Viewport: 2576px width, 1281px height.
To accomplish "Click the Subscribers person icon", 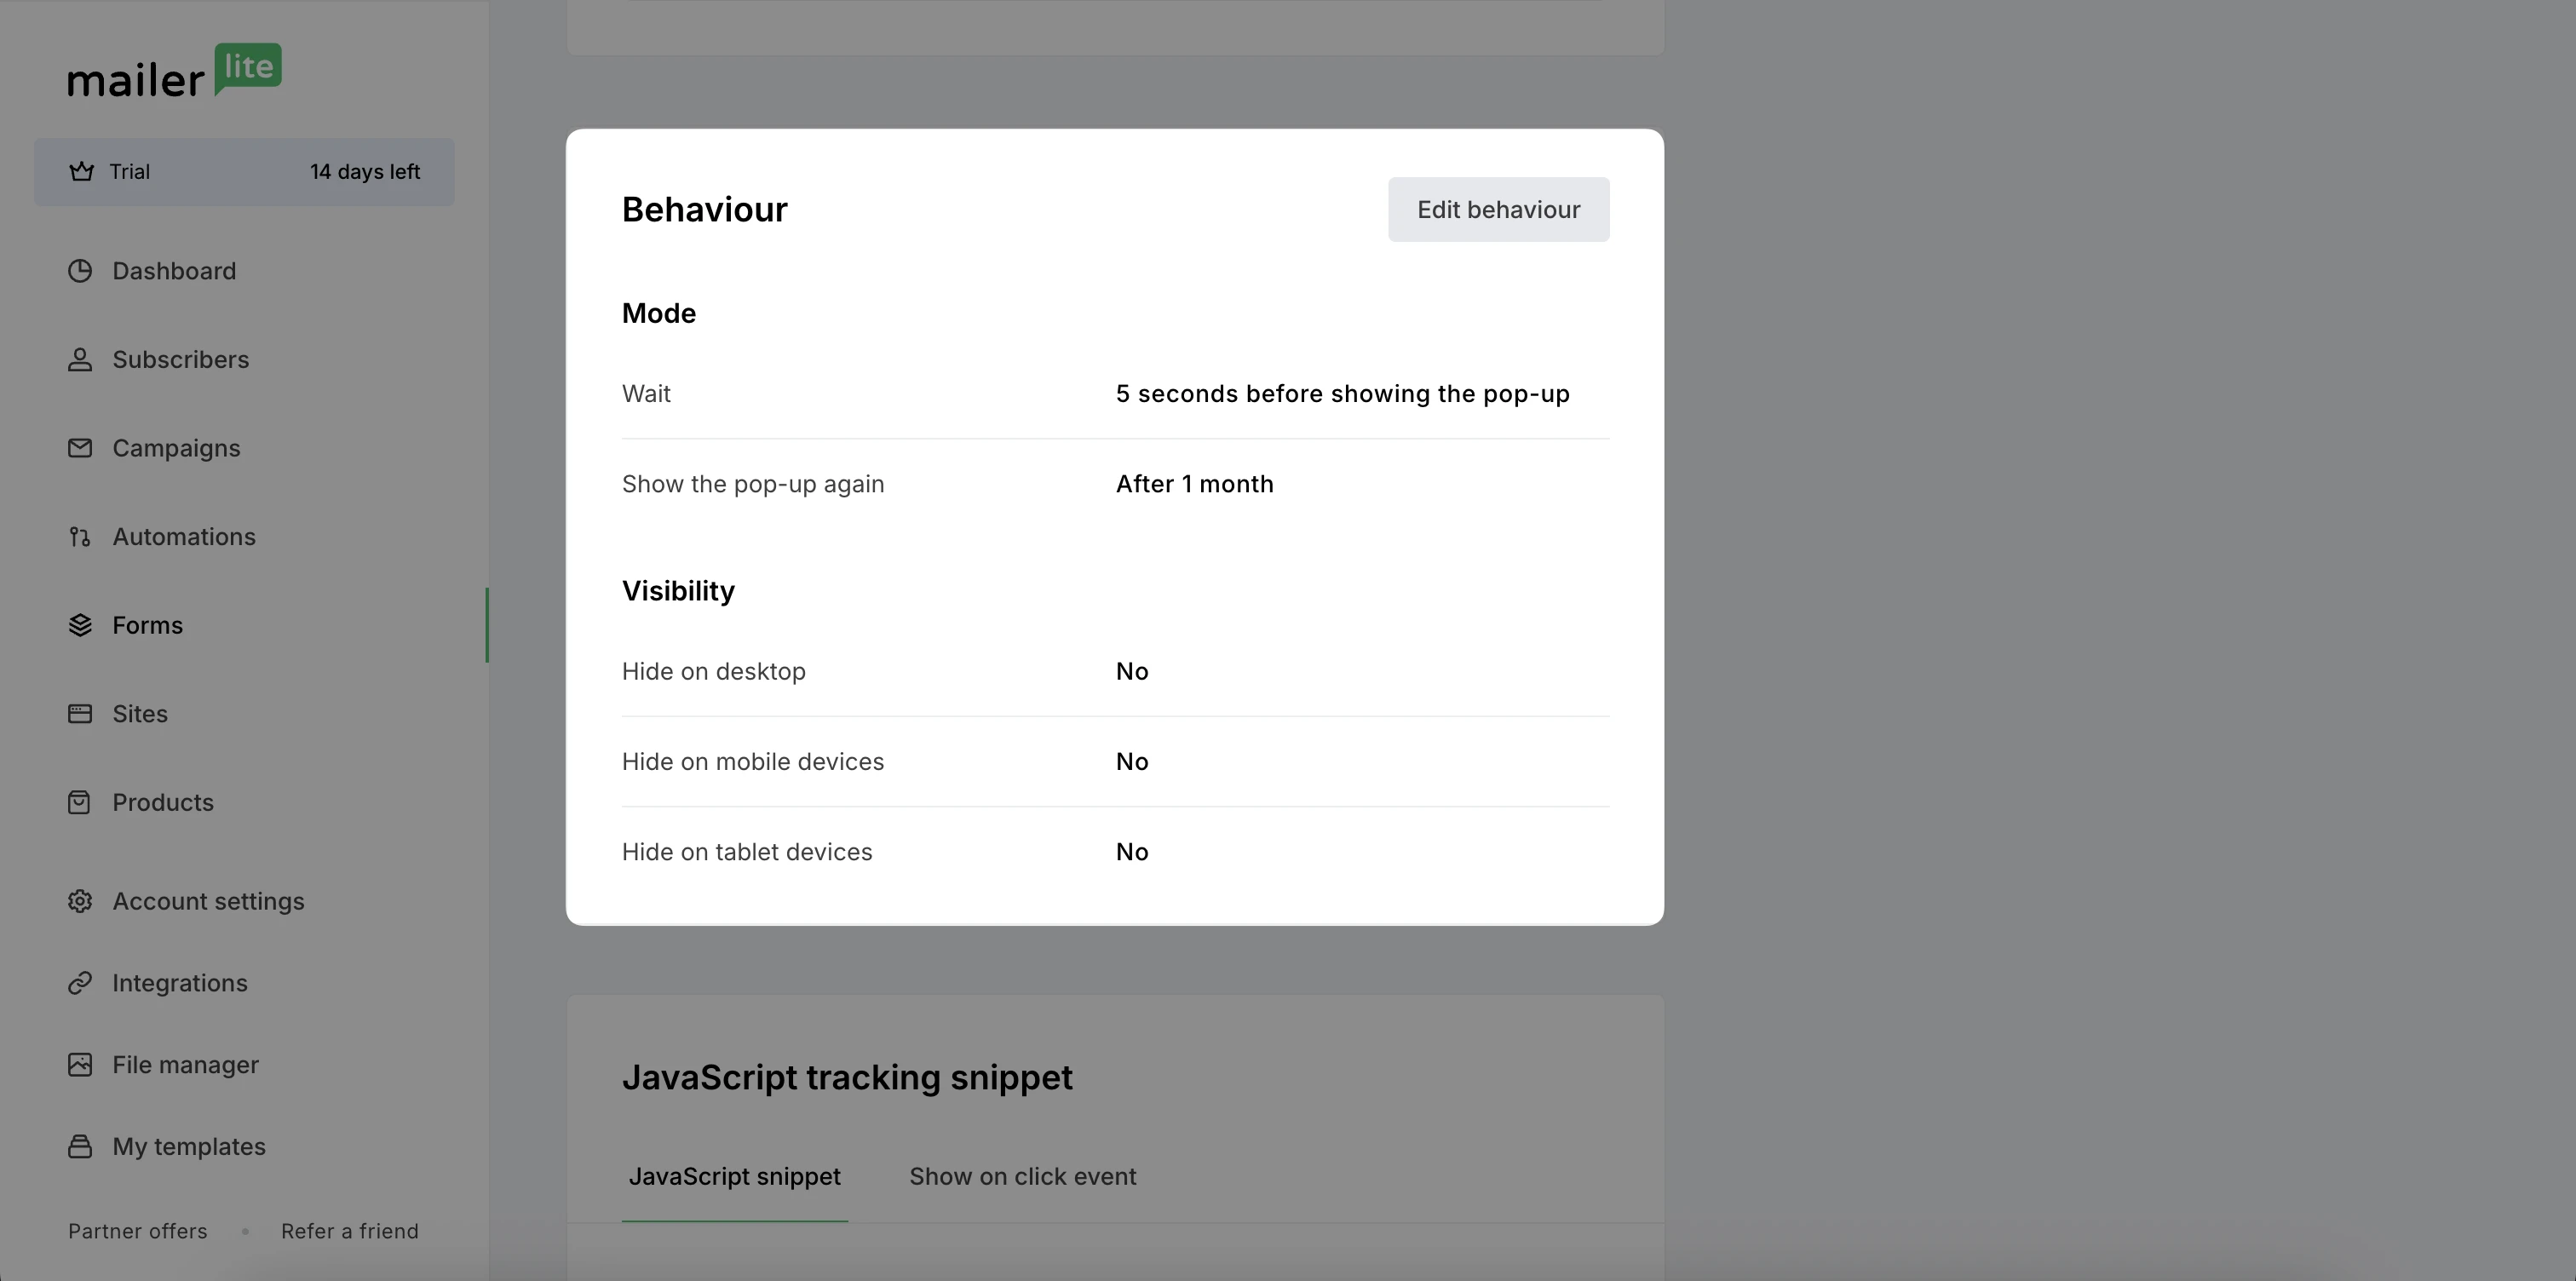I will click(x=80, y=360).
